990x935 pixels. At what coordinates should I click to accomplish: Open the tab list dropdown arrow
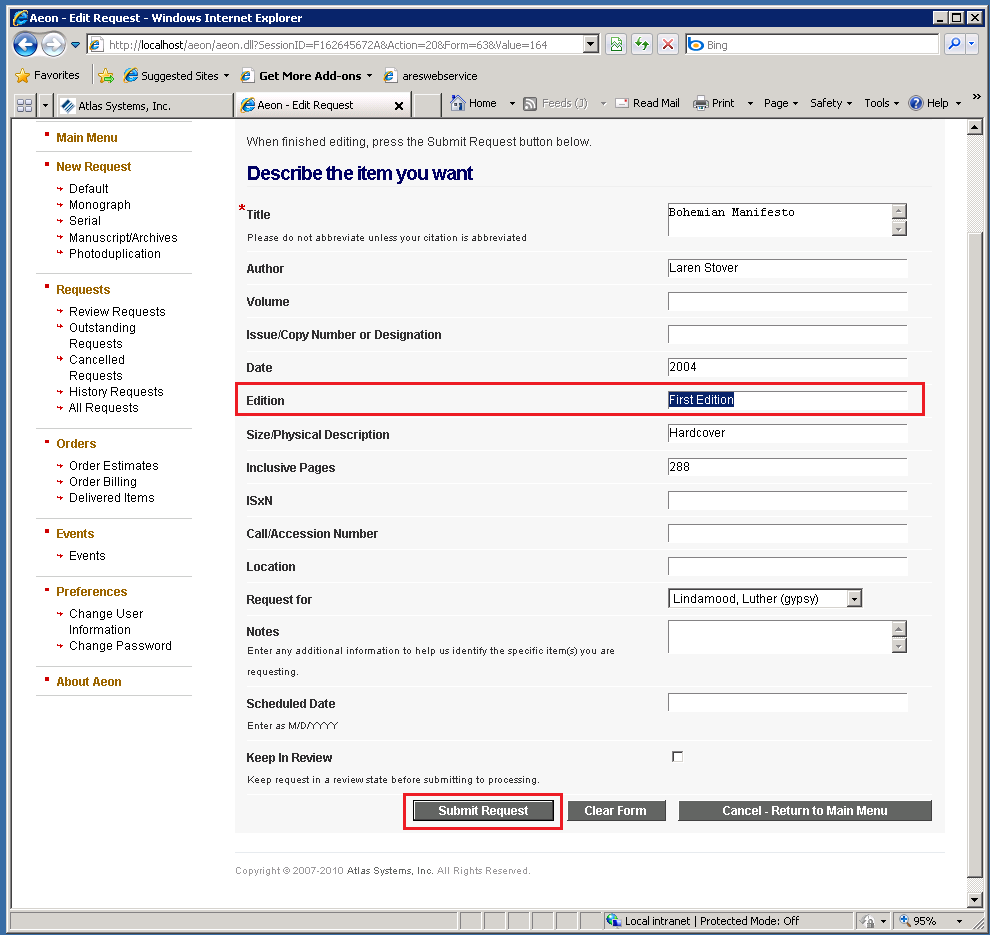coord(45,105)
